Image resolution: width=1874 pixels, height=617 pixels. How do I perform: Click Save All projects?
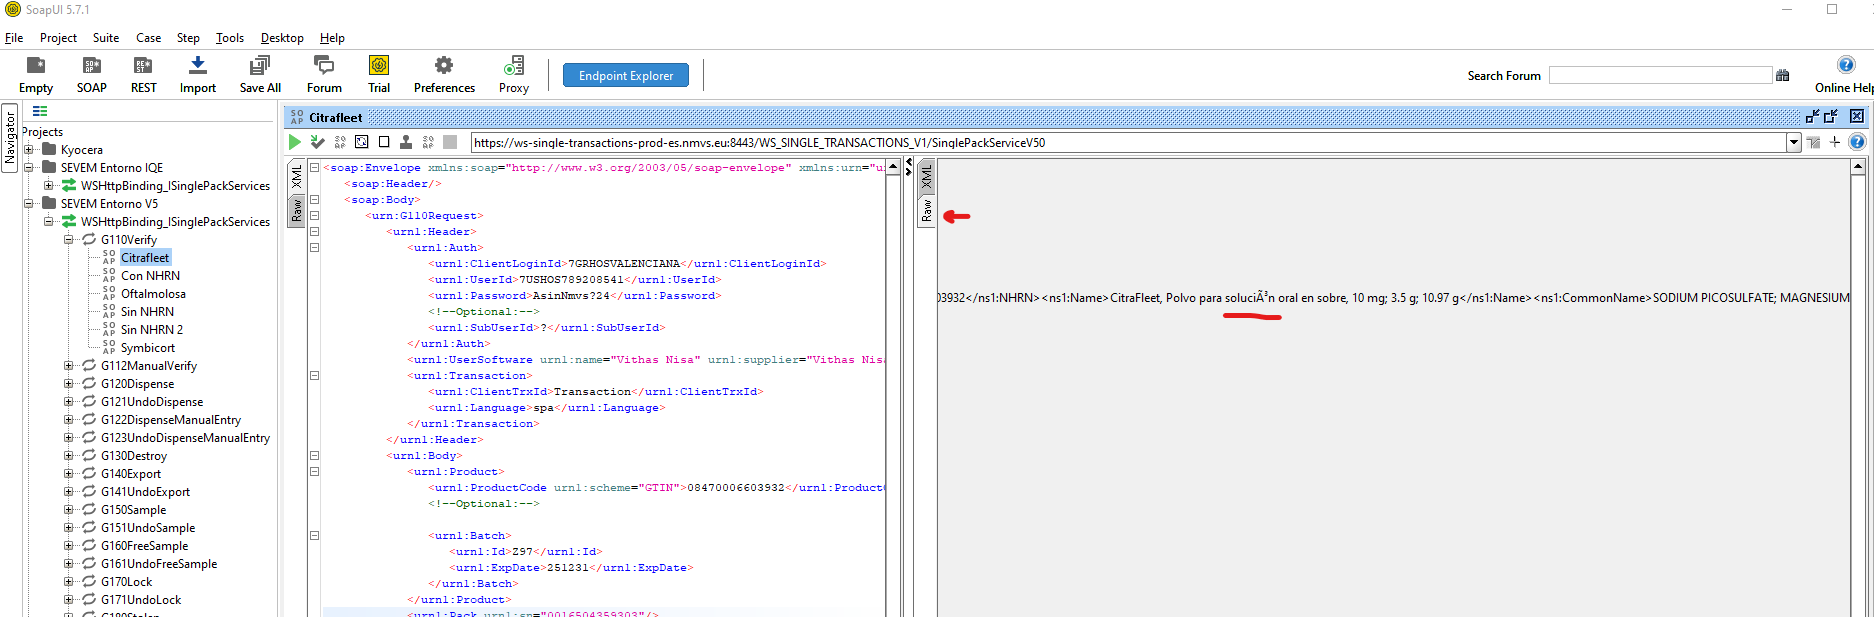[x=260, y=75]
